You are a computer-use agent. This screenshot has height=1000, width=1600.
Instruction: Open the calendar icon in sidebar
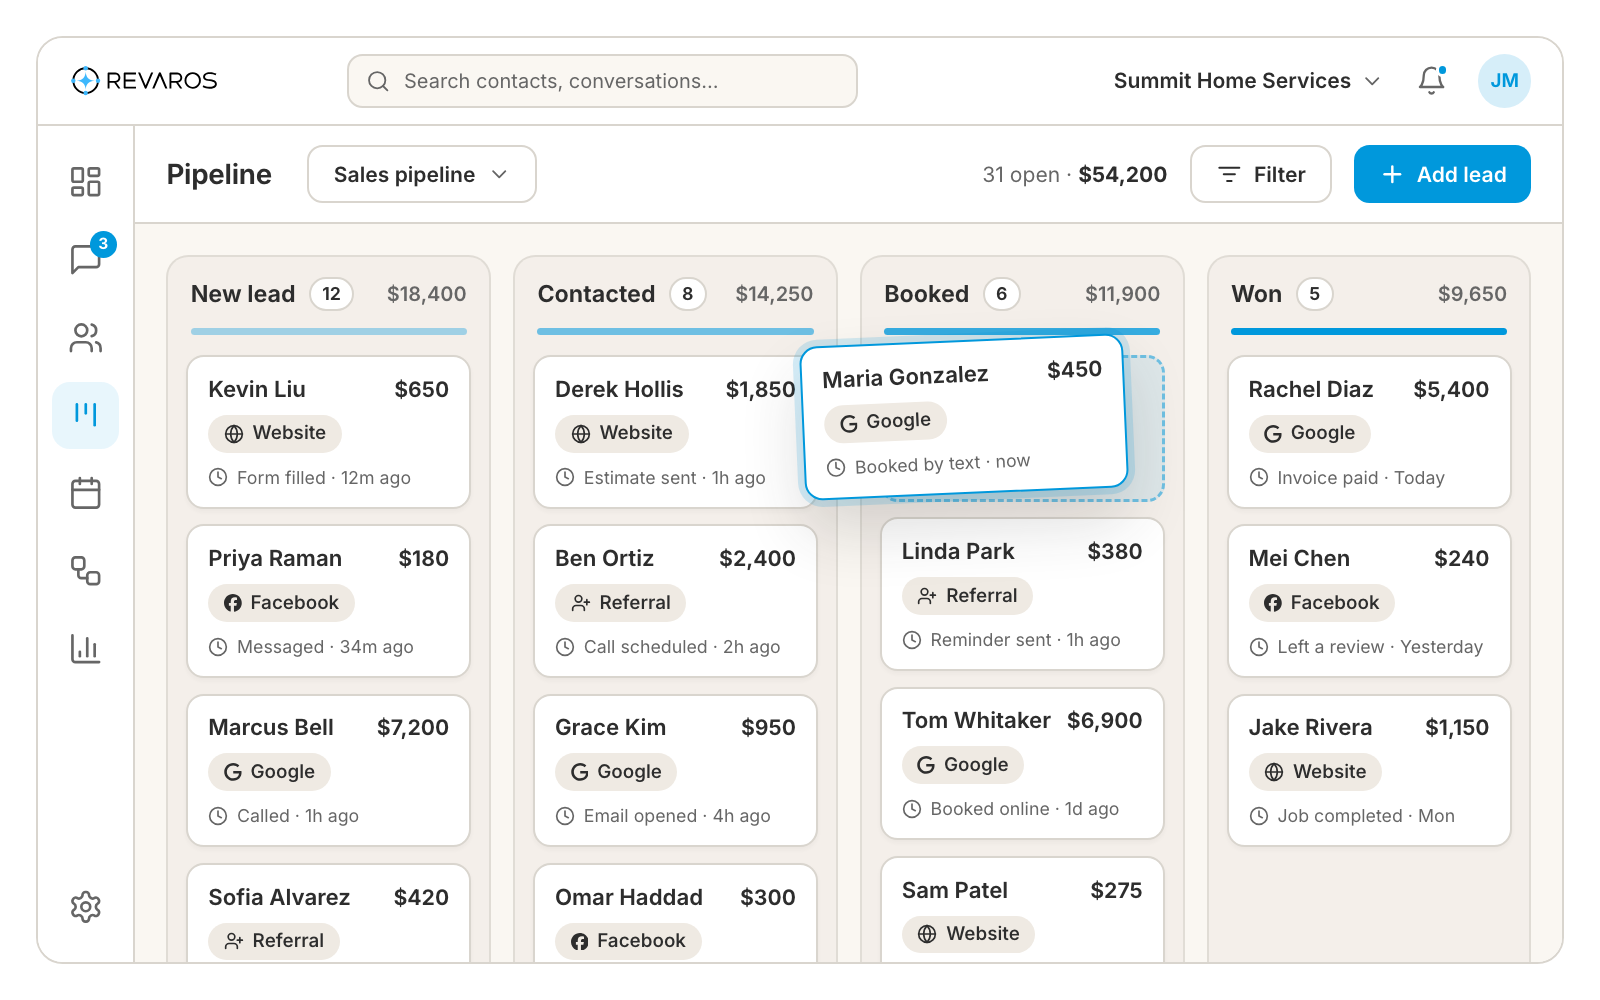click(86, 493)
